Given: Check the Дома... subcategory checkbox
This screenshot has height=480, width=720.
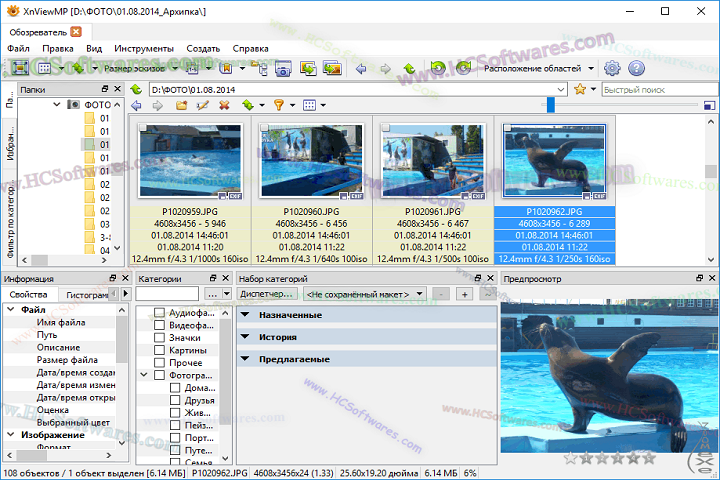Looking at the screenshot, I should (x=175, y=388).
